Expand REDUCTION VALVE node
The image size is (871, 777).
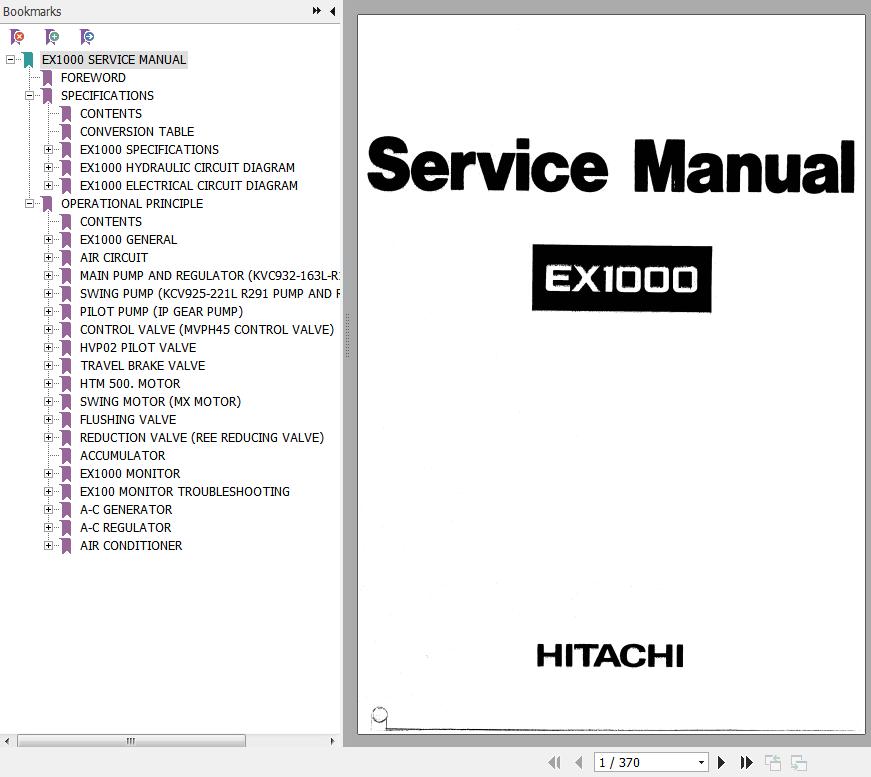pos(48,437)
